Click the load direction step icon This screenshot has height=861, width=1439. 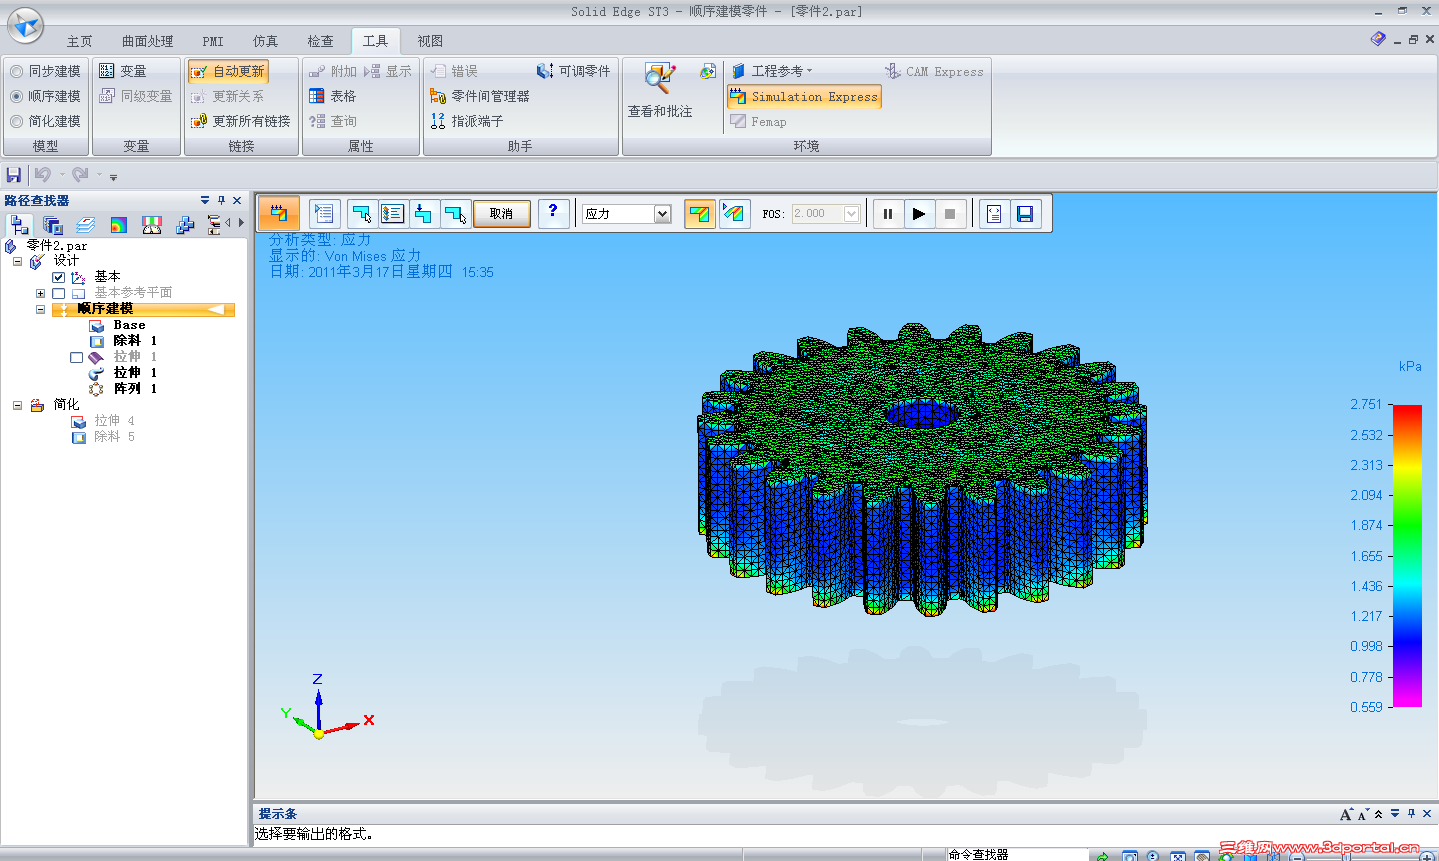point(423,213)
